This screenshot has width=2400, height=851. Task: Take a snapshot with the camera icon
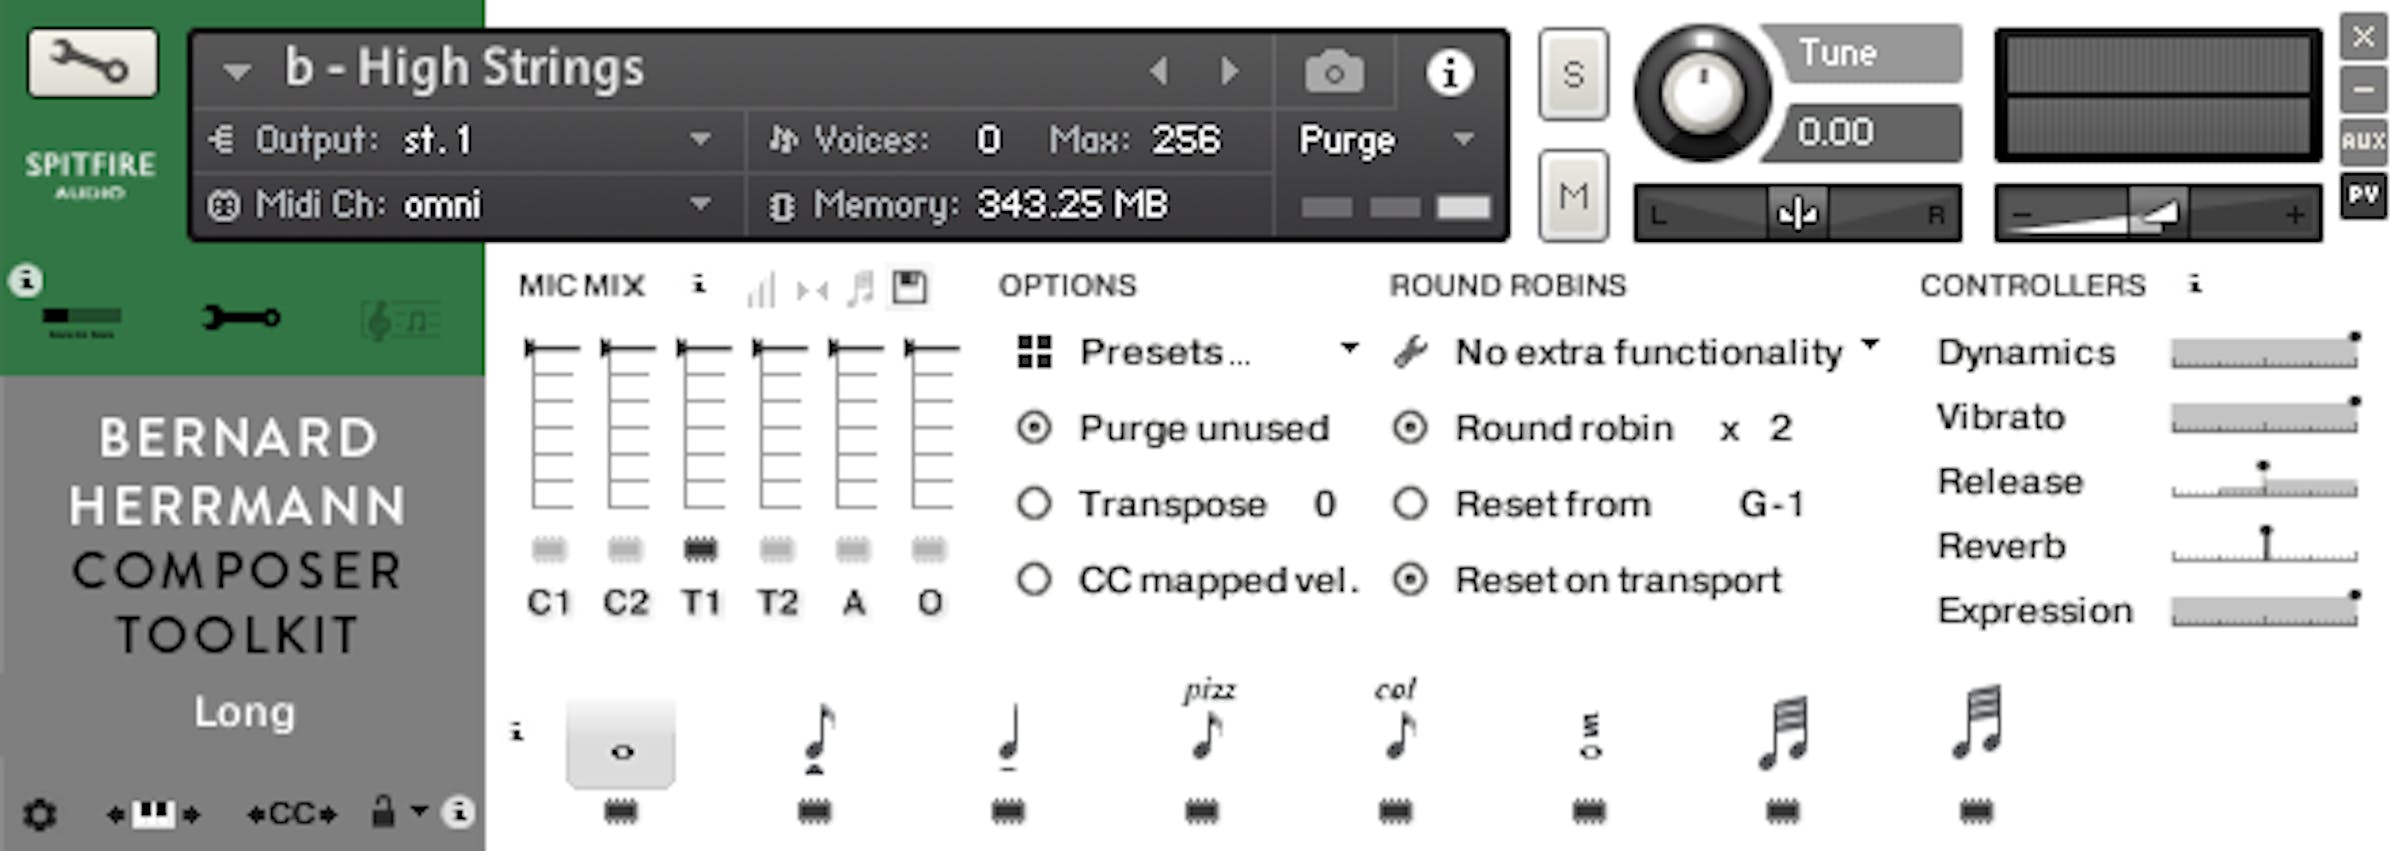click(1333, 72)
